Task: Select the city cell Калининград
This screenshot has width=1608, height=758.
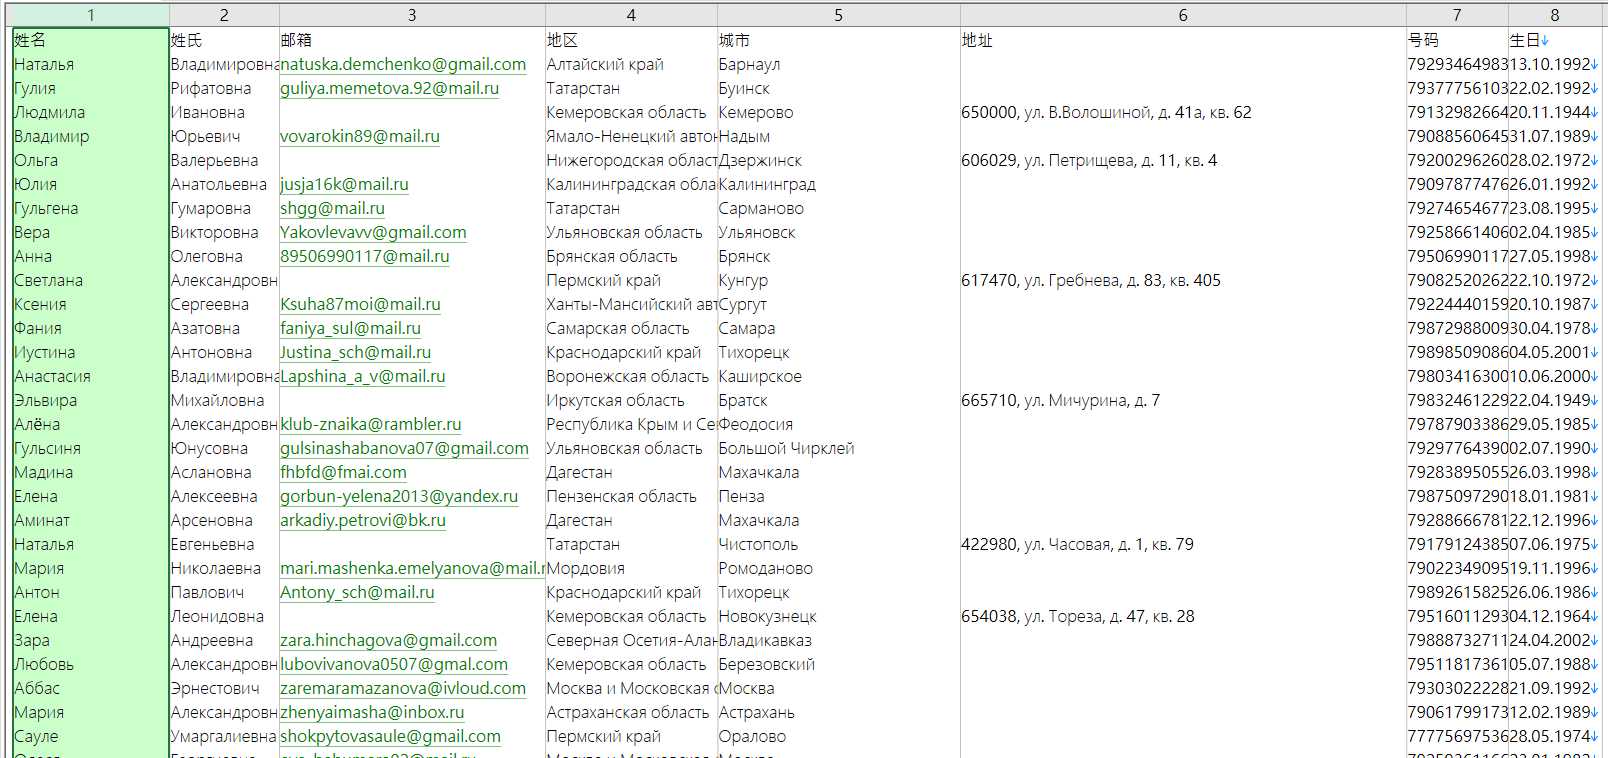Action: 838,184
